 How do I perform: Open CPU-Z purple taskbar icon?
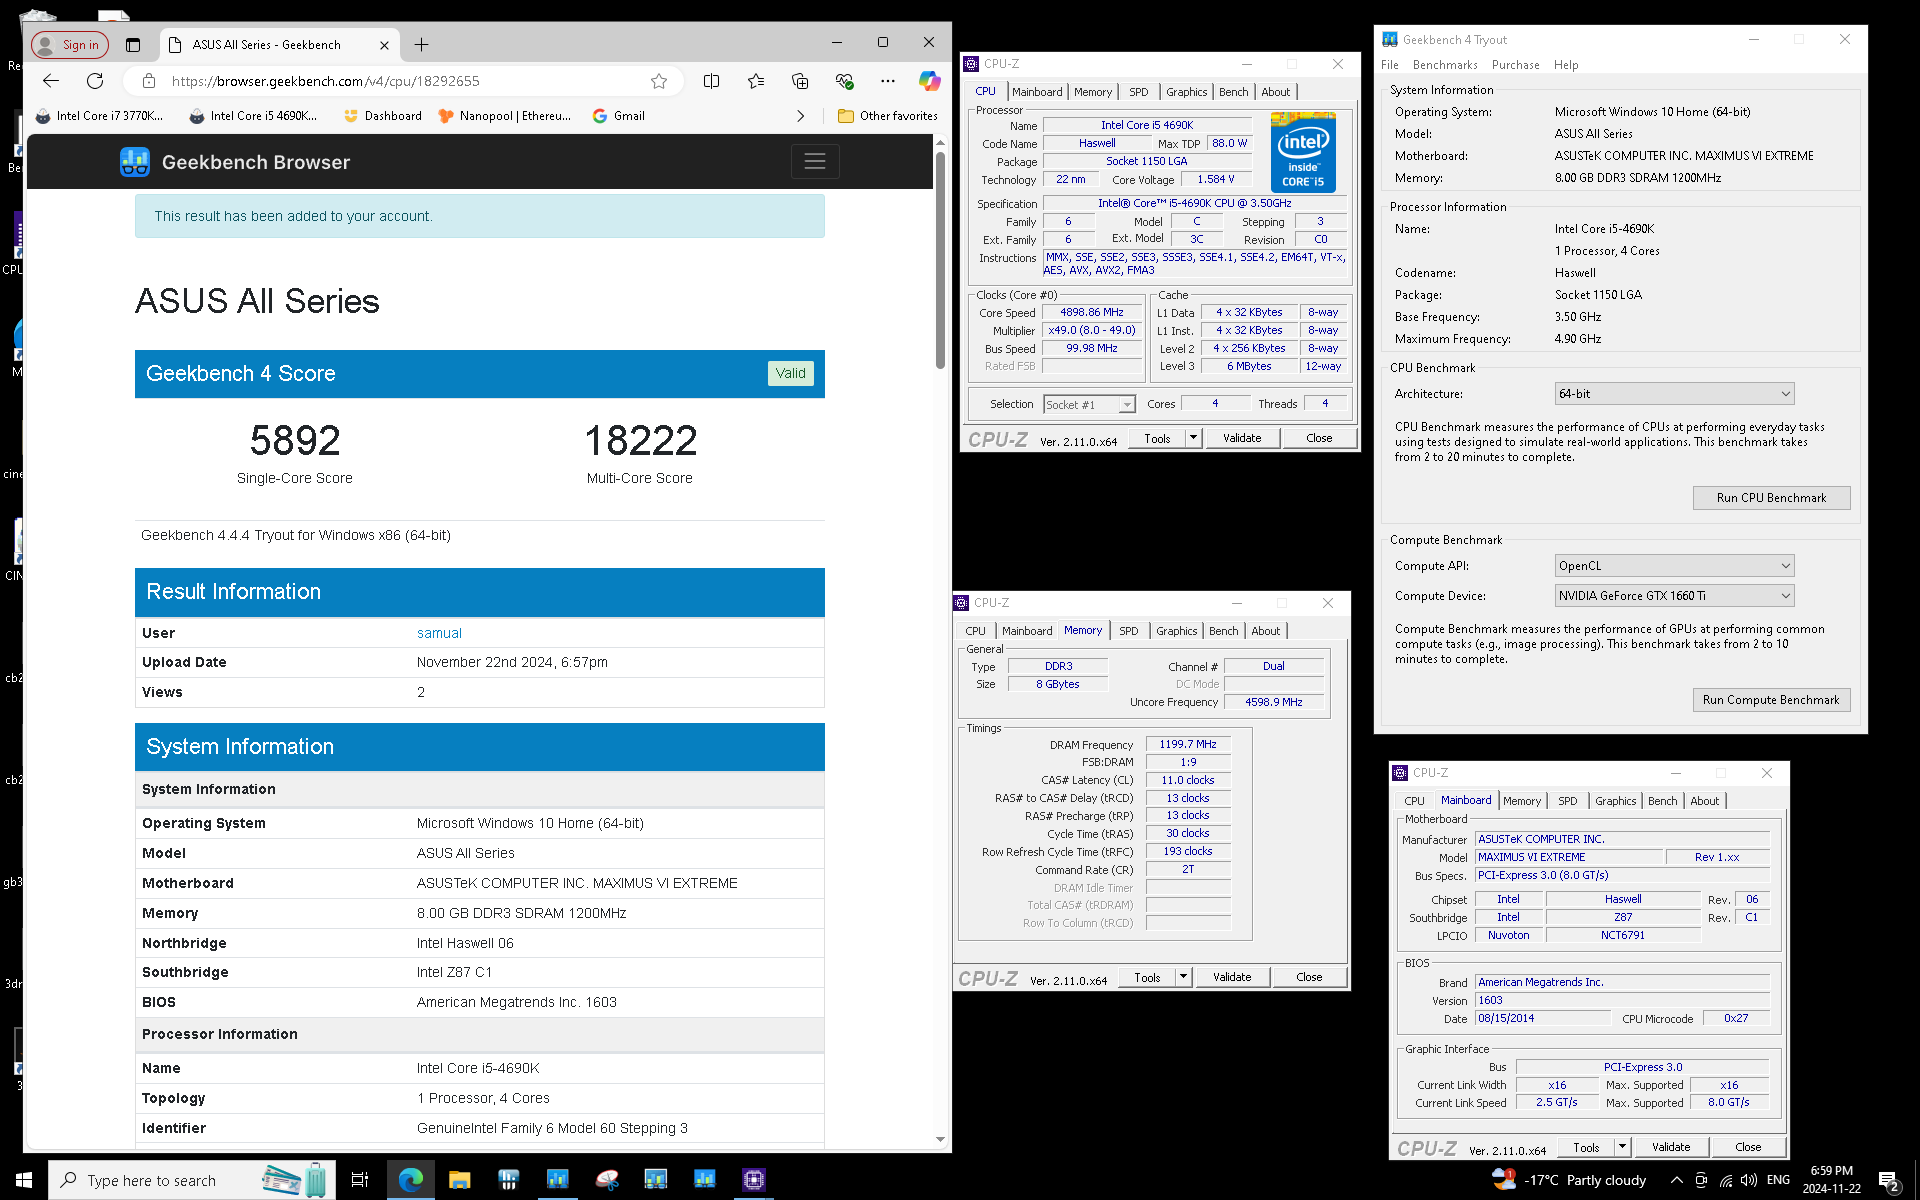tap(753, 1180)
